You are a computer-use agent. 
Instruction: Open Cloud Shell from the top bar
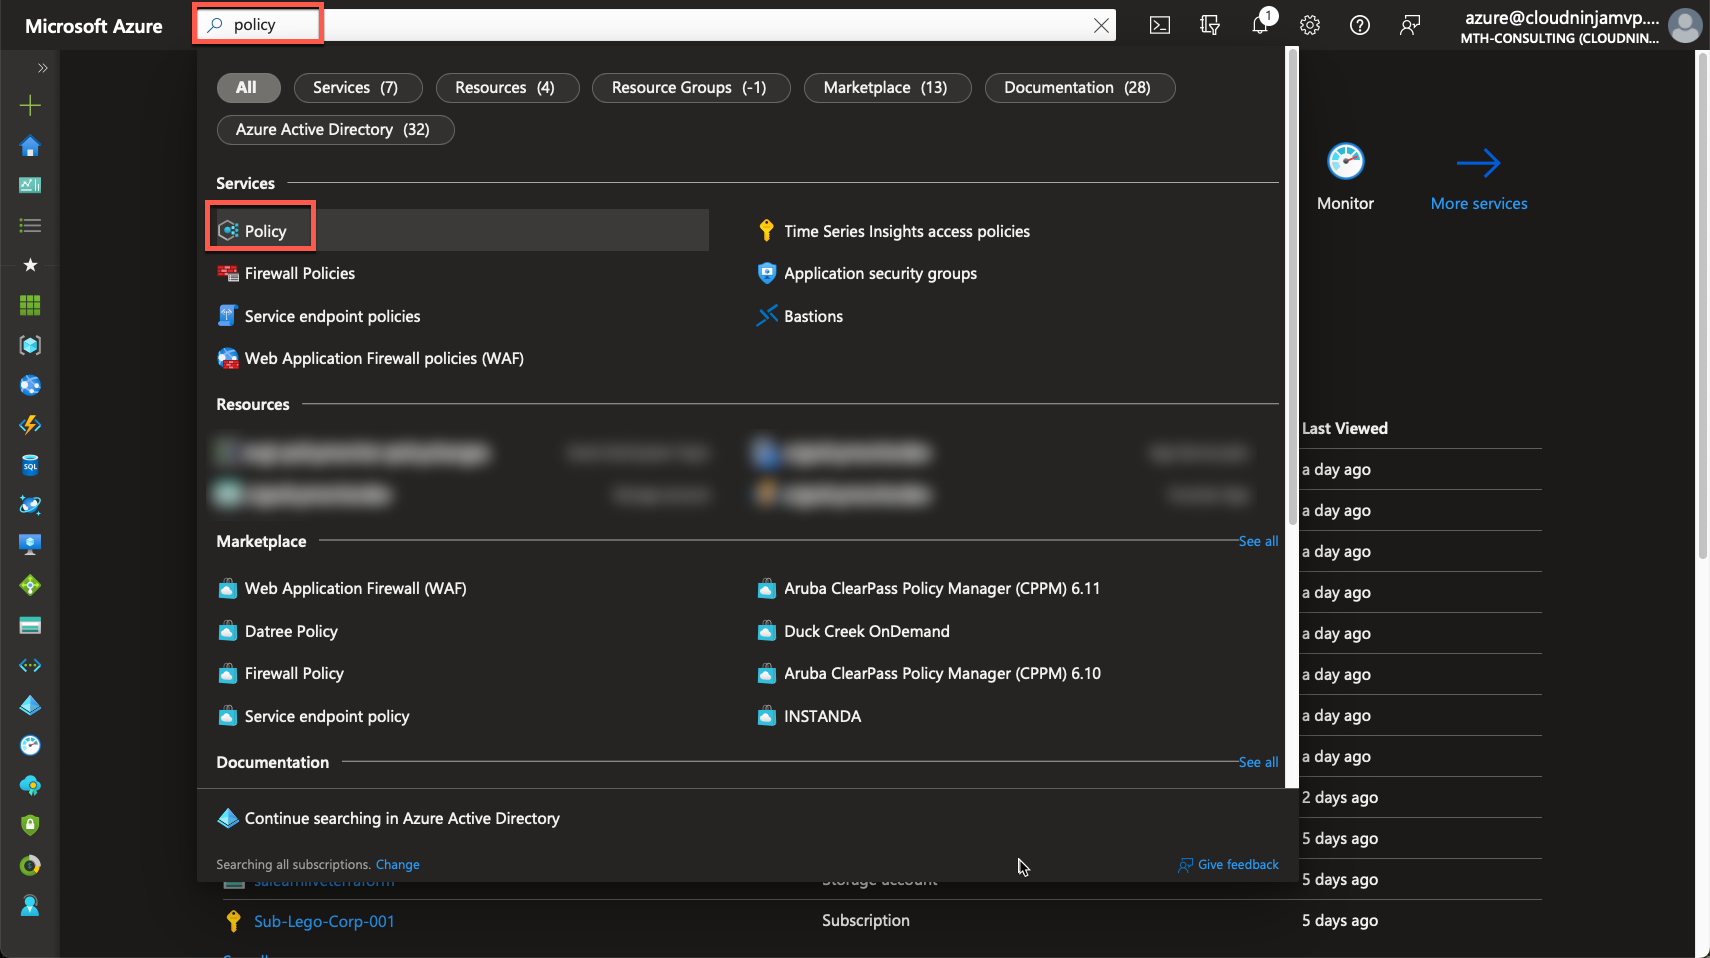point(1160,25)
